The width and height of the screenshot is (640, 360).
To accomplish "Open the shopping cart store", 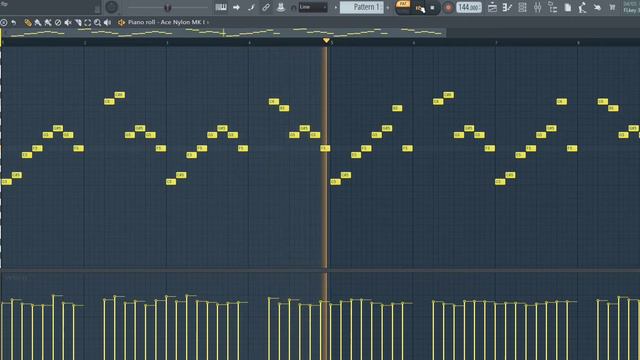I will [x=612, y=7].
